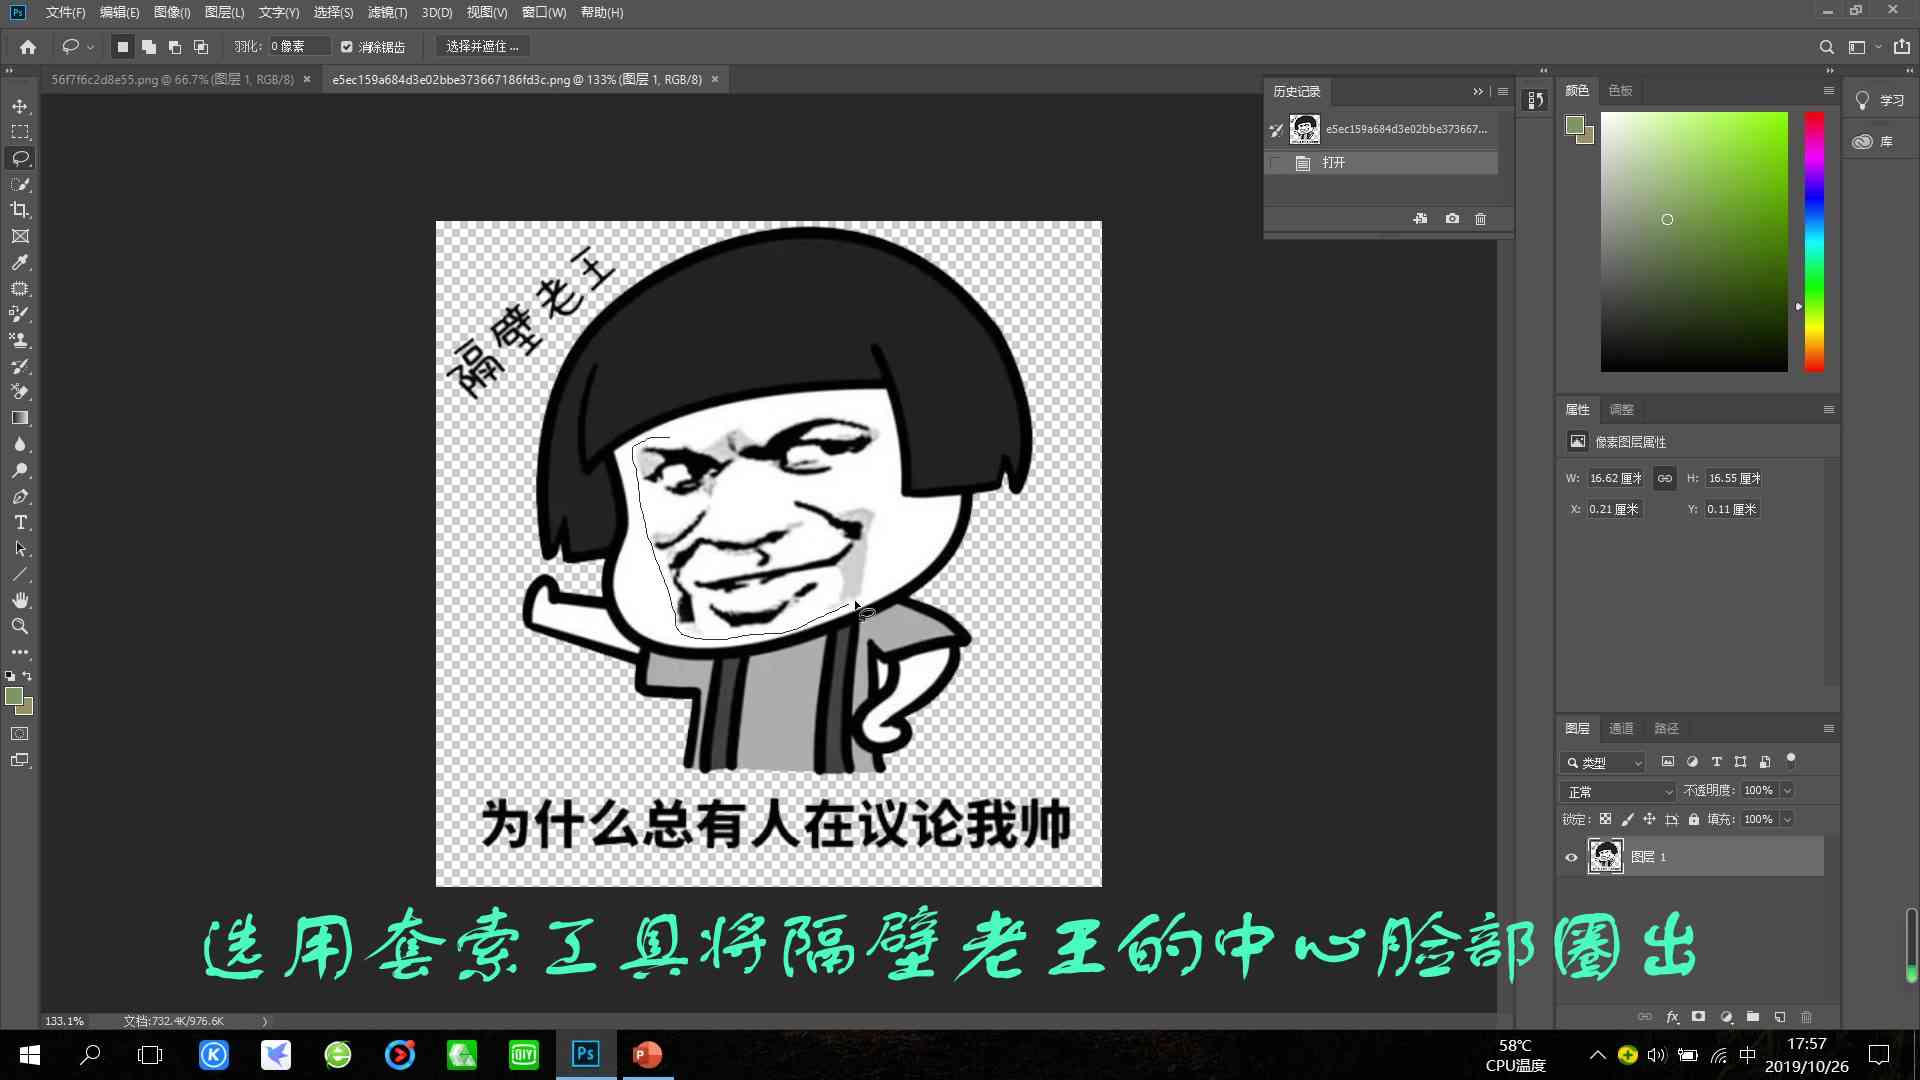Switch to the 调整 adjustments tab
Viewport: 1920px width, 1080px height.
[x=1621, y=409]
